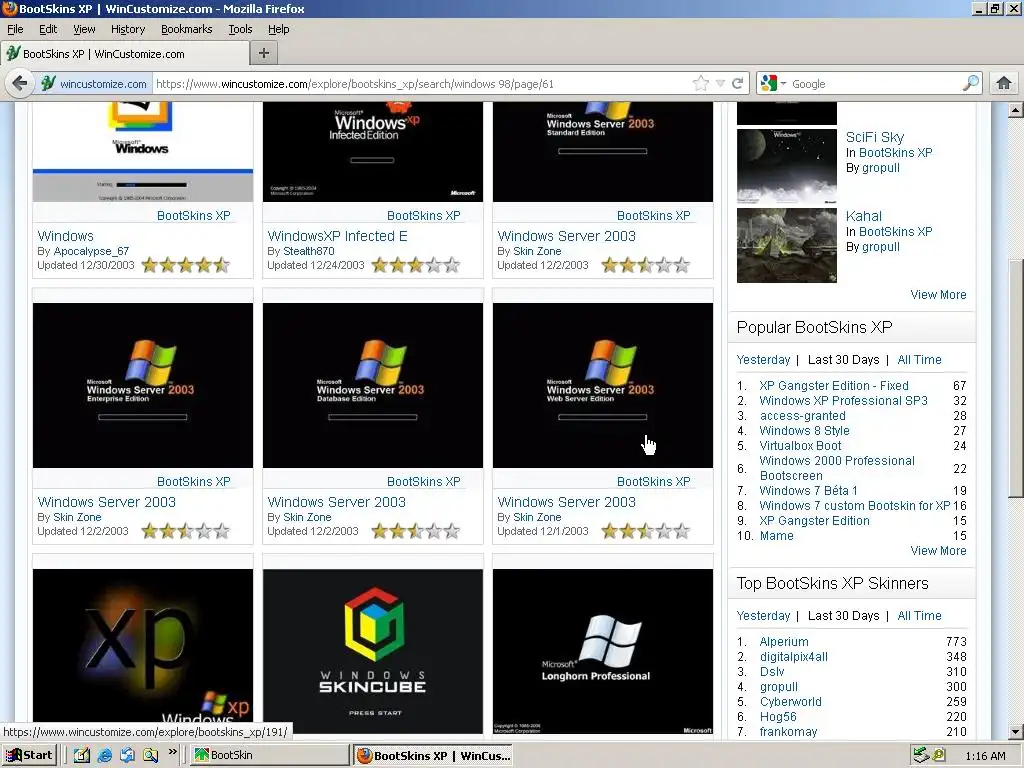Image resolution: width=1024 pixels, height=768 pixels.
Task: Open skinner Alperium profile link
Action: [x=784, y=642]
